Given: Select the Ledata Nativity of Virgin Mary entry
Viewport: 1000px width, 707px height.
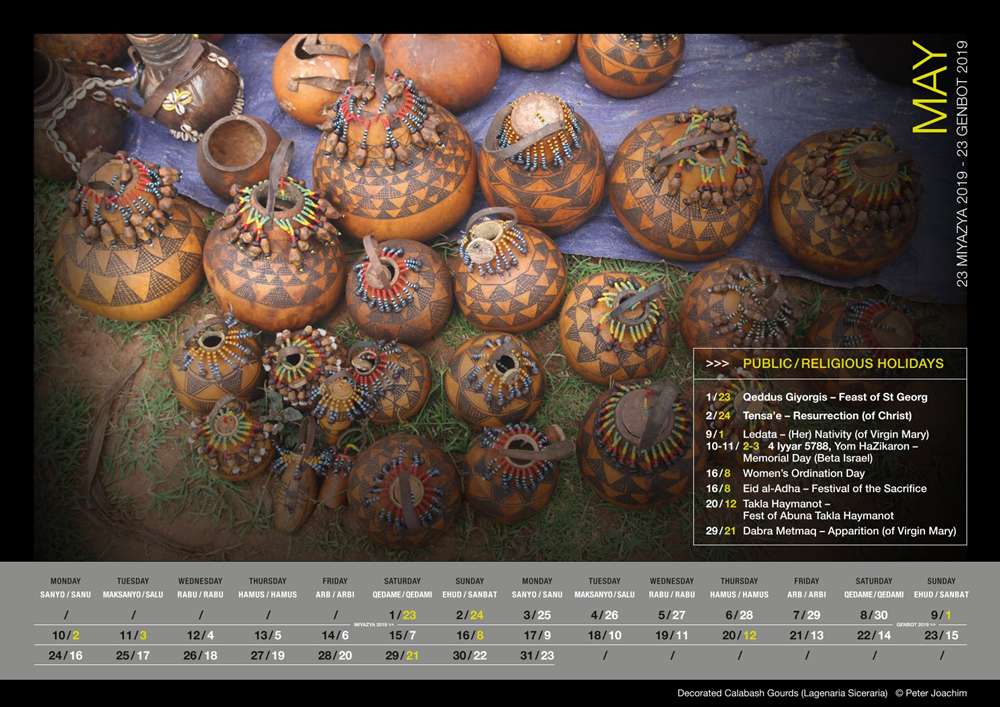Looking at the screenshot, I should point(817,434).
